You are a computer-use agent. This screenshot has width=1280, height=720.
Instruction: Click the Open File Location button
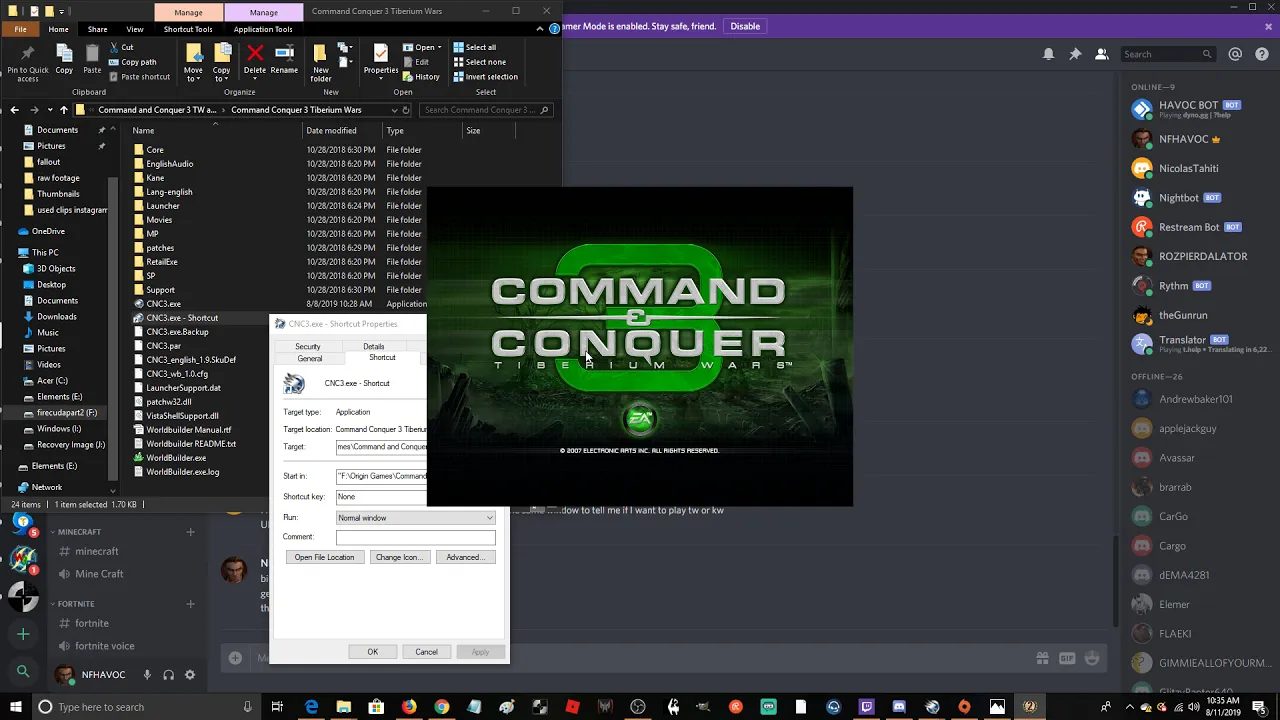(324, 557)
